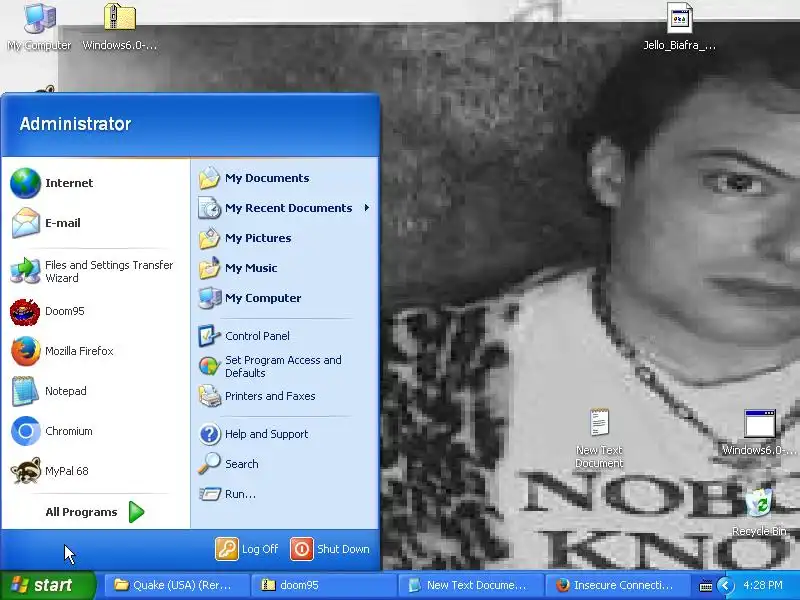Open the Search tool
This screenshot has width=800, height=600.
285,464
